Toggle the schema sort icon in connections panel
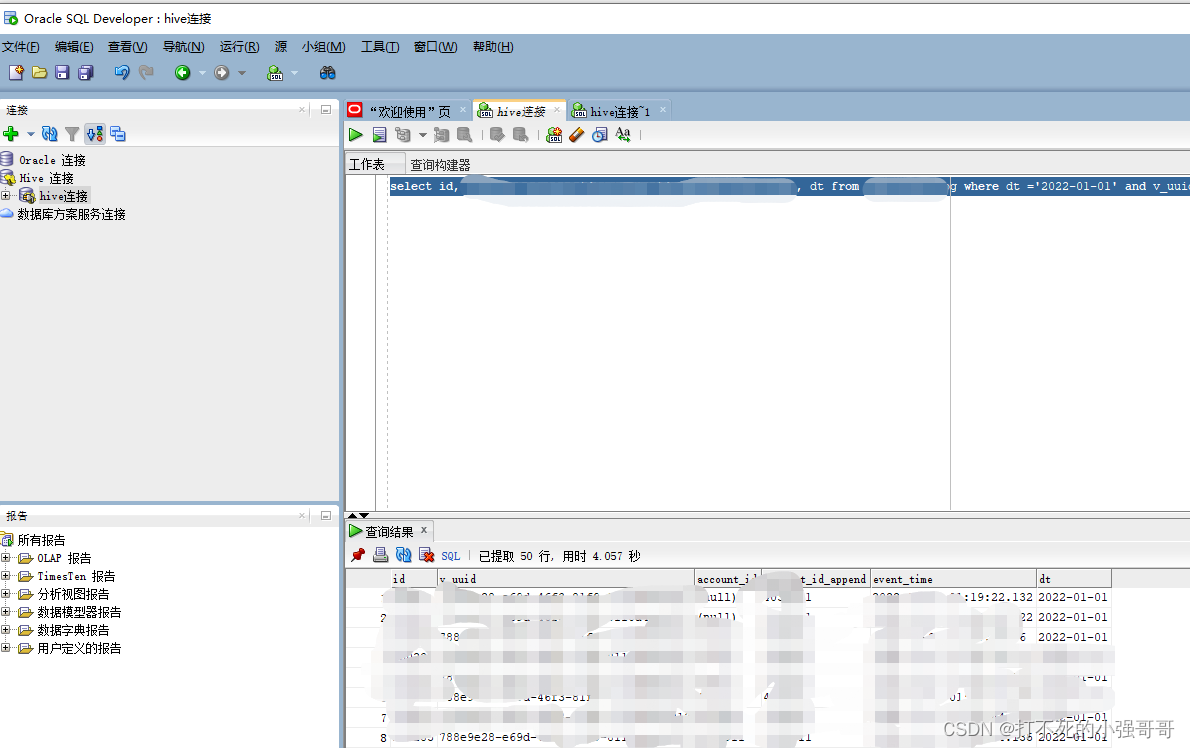Screen dimensions: 1190x748 point(95,134)
